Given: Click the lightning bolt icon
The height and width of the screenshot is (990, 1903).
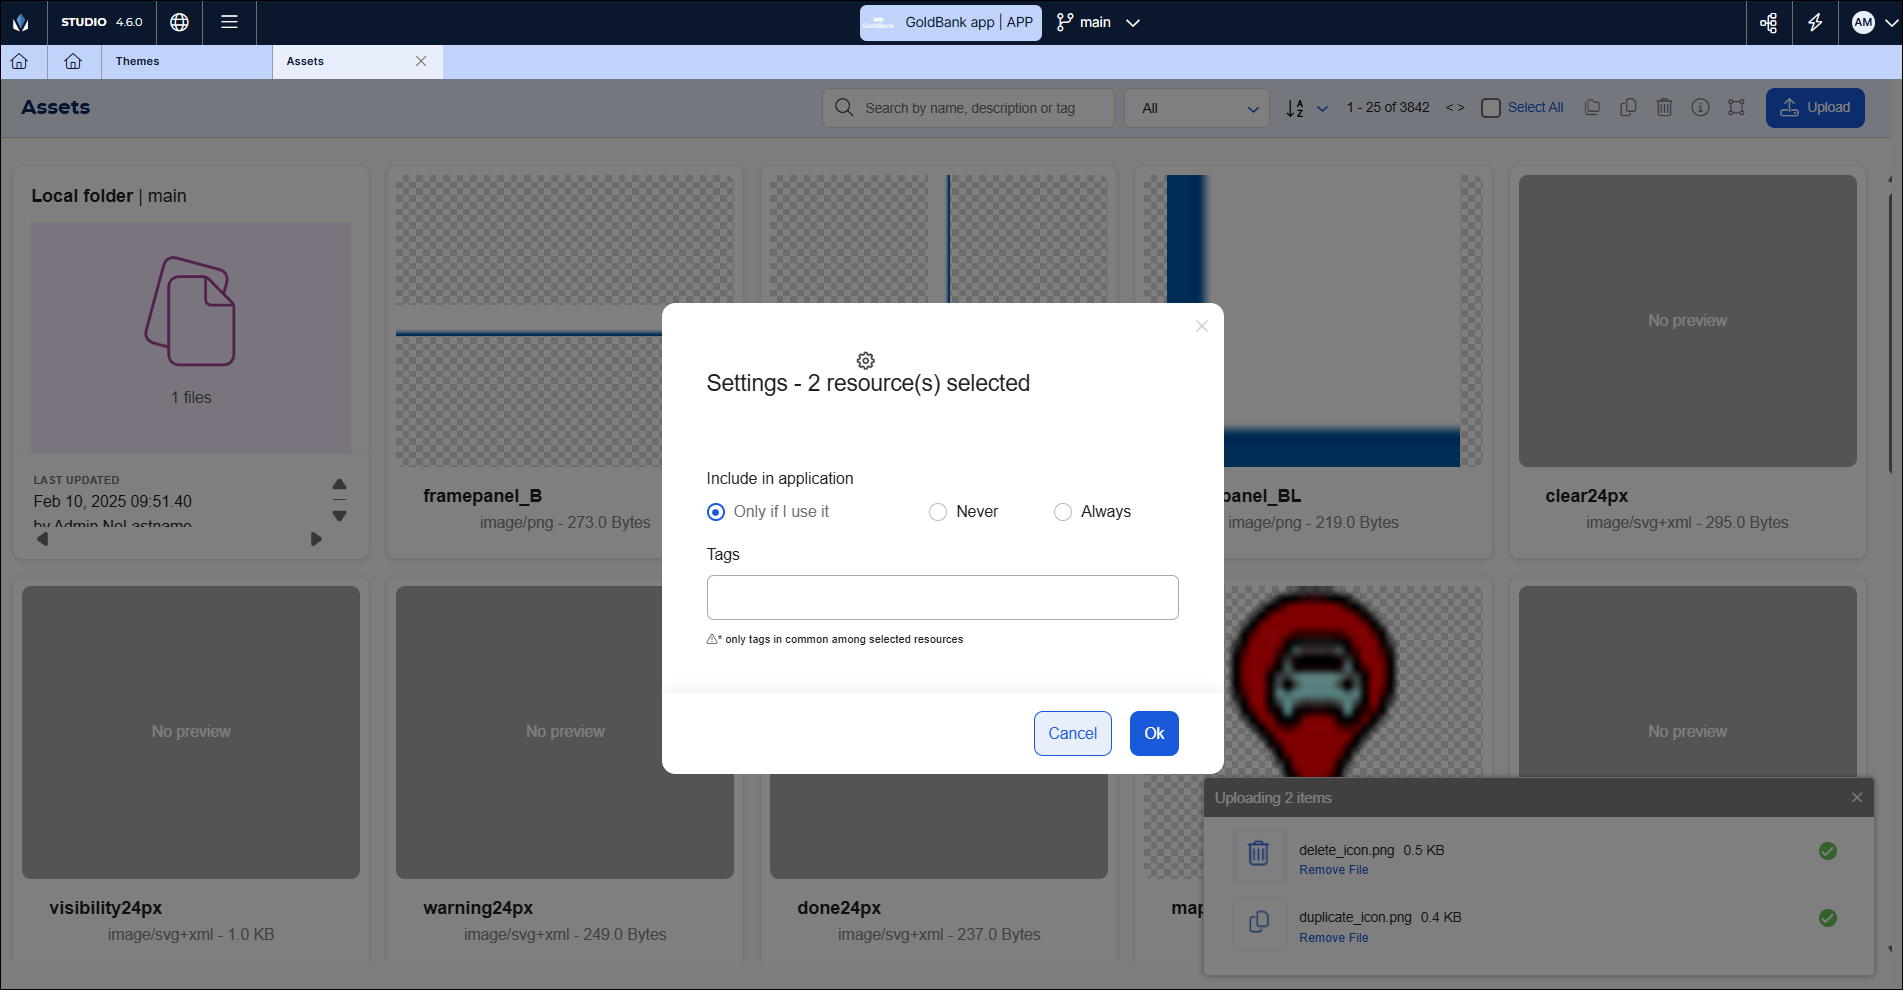Looking at the screenshot, I should point(1815,22).
